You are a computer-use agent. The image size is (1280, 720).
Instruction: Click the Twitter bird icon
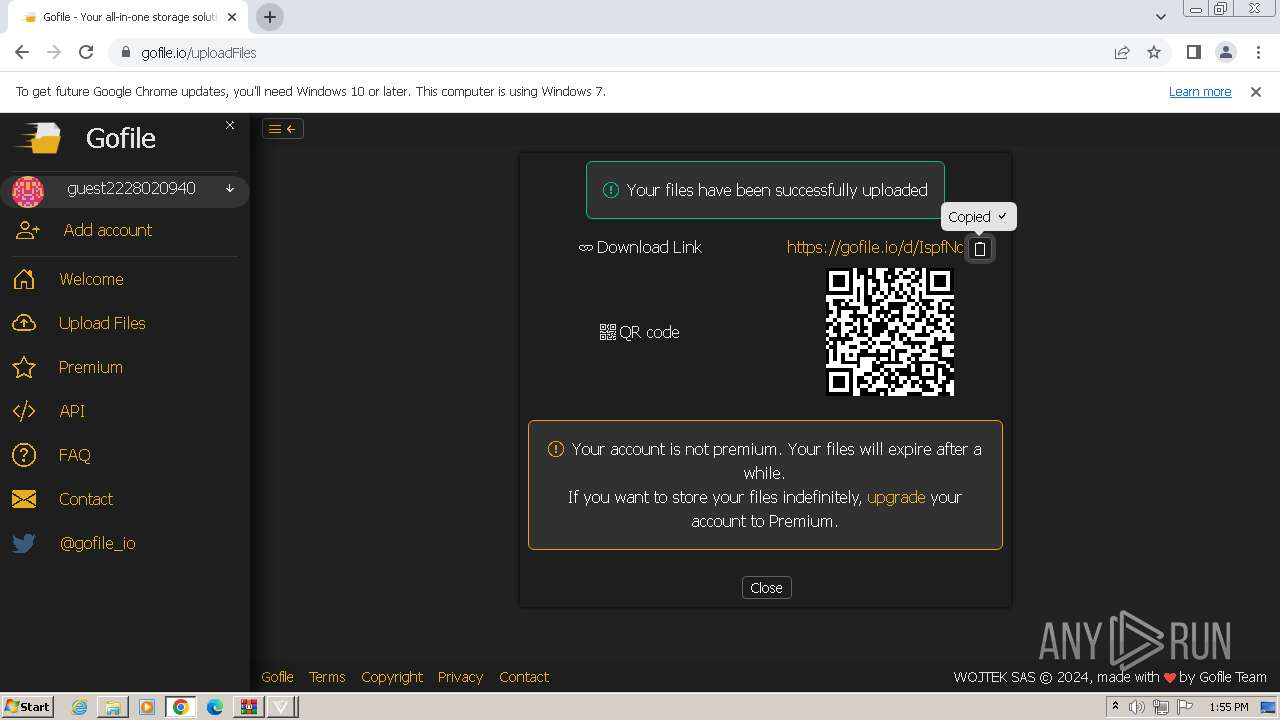pos(24,543)
